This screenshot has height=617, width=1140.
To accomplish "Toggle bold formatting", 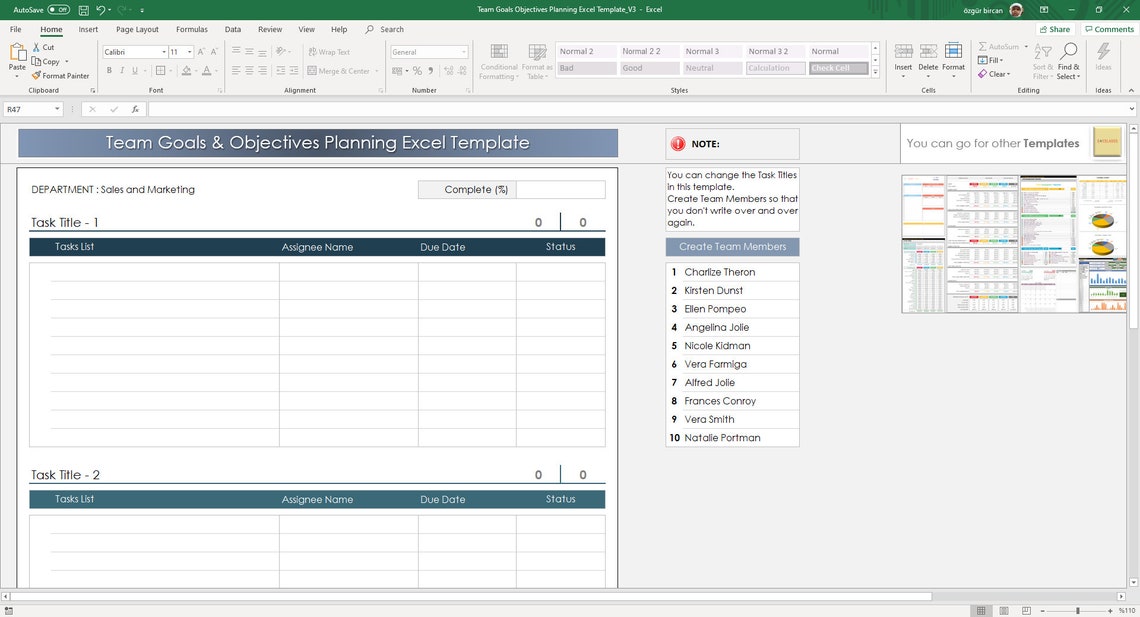I will [x=109, y=70].
